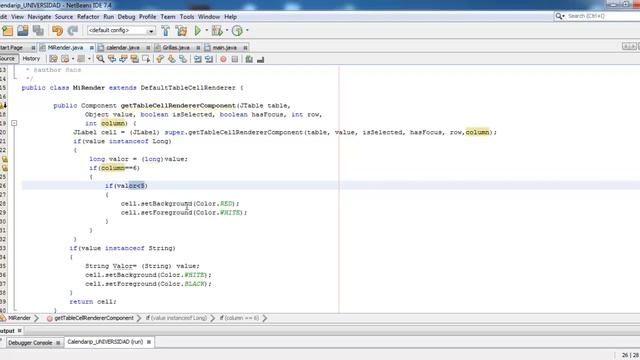The image size is (640, 360).
Task: Open the Refactor menu
Action: (x=88, y=17)
